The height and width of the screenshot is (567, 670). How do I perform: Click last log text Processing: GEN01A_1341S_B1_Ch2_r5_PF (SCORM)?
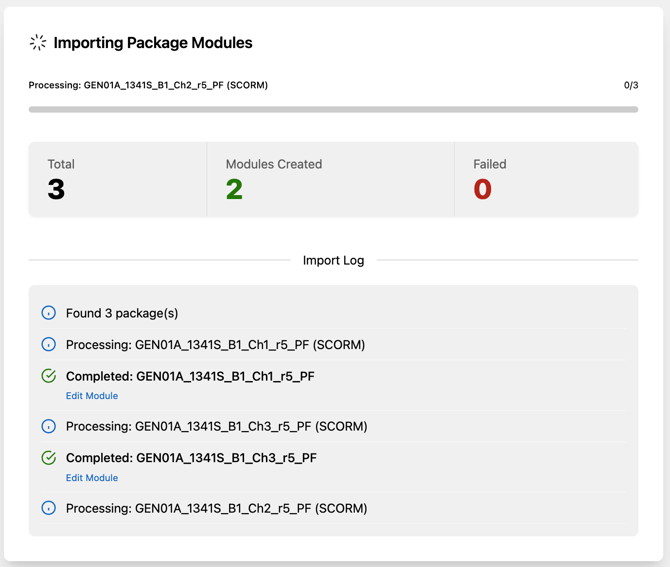pos(217,508)
